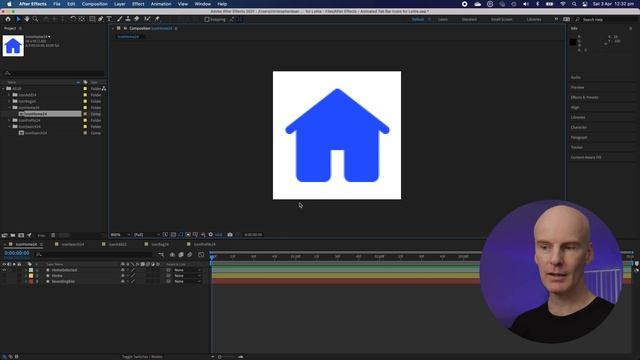Click the interpret footage icon in Project panel
Screen dimensions: 640x360
4,236
